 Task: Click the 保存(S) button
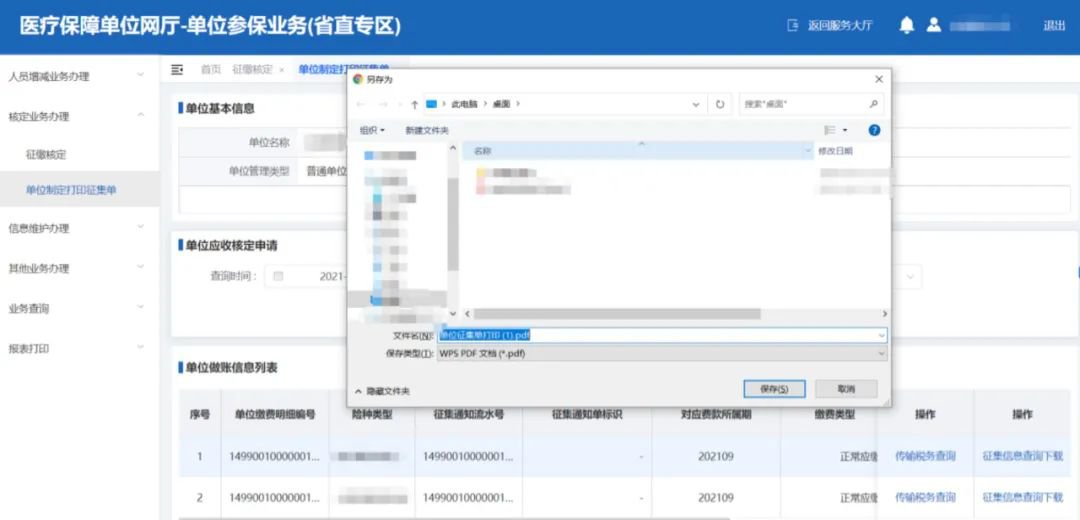pyautogui.click(x=774, y=389)
